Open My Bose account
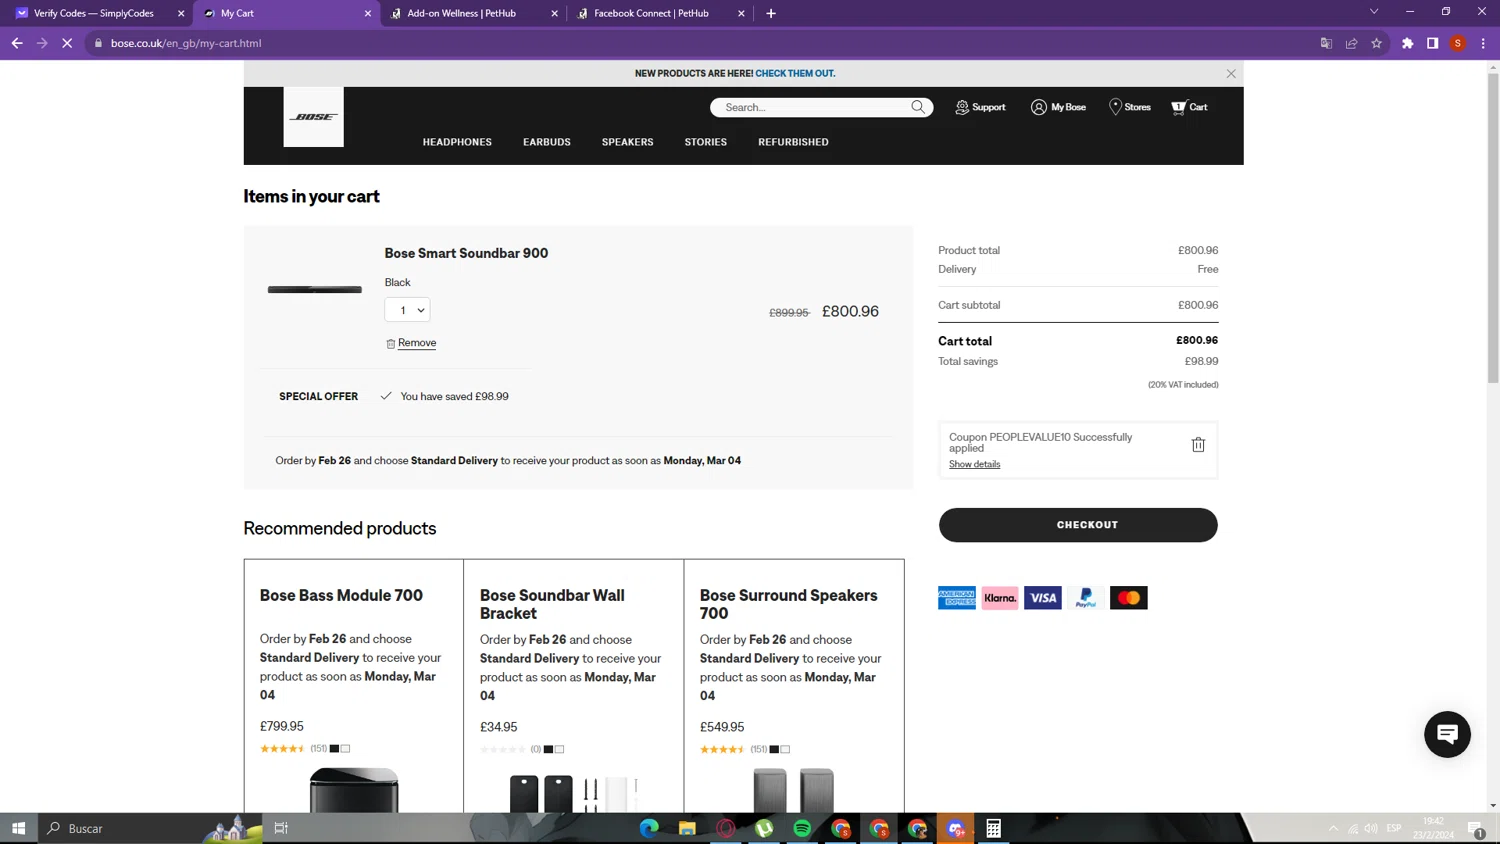1500x844 pixels. (x=1058, y=107)
